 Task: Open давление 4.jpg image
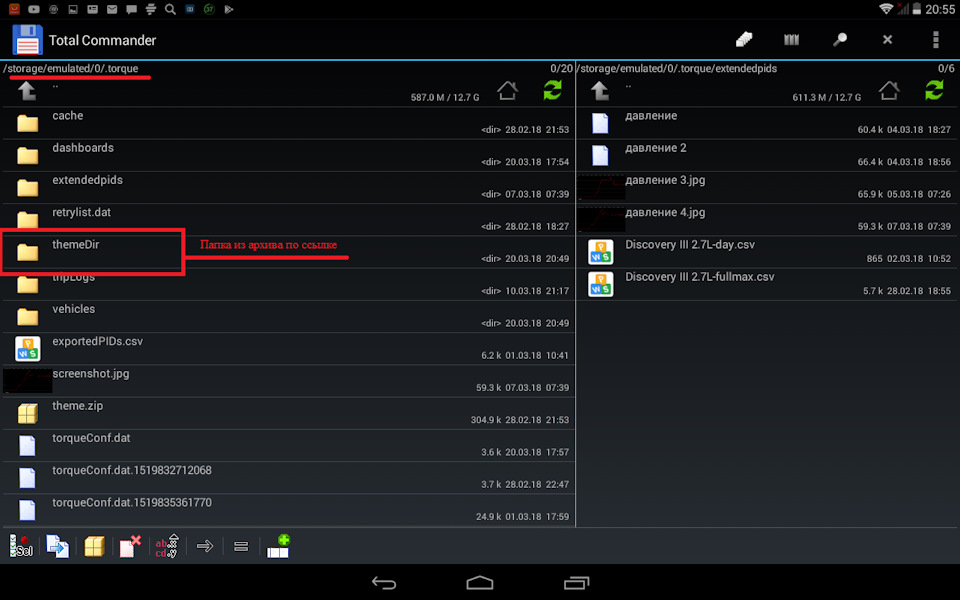point(768,220)
